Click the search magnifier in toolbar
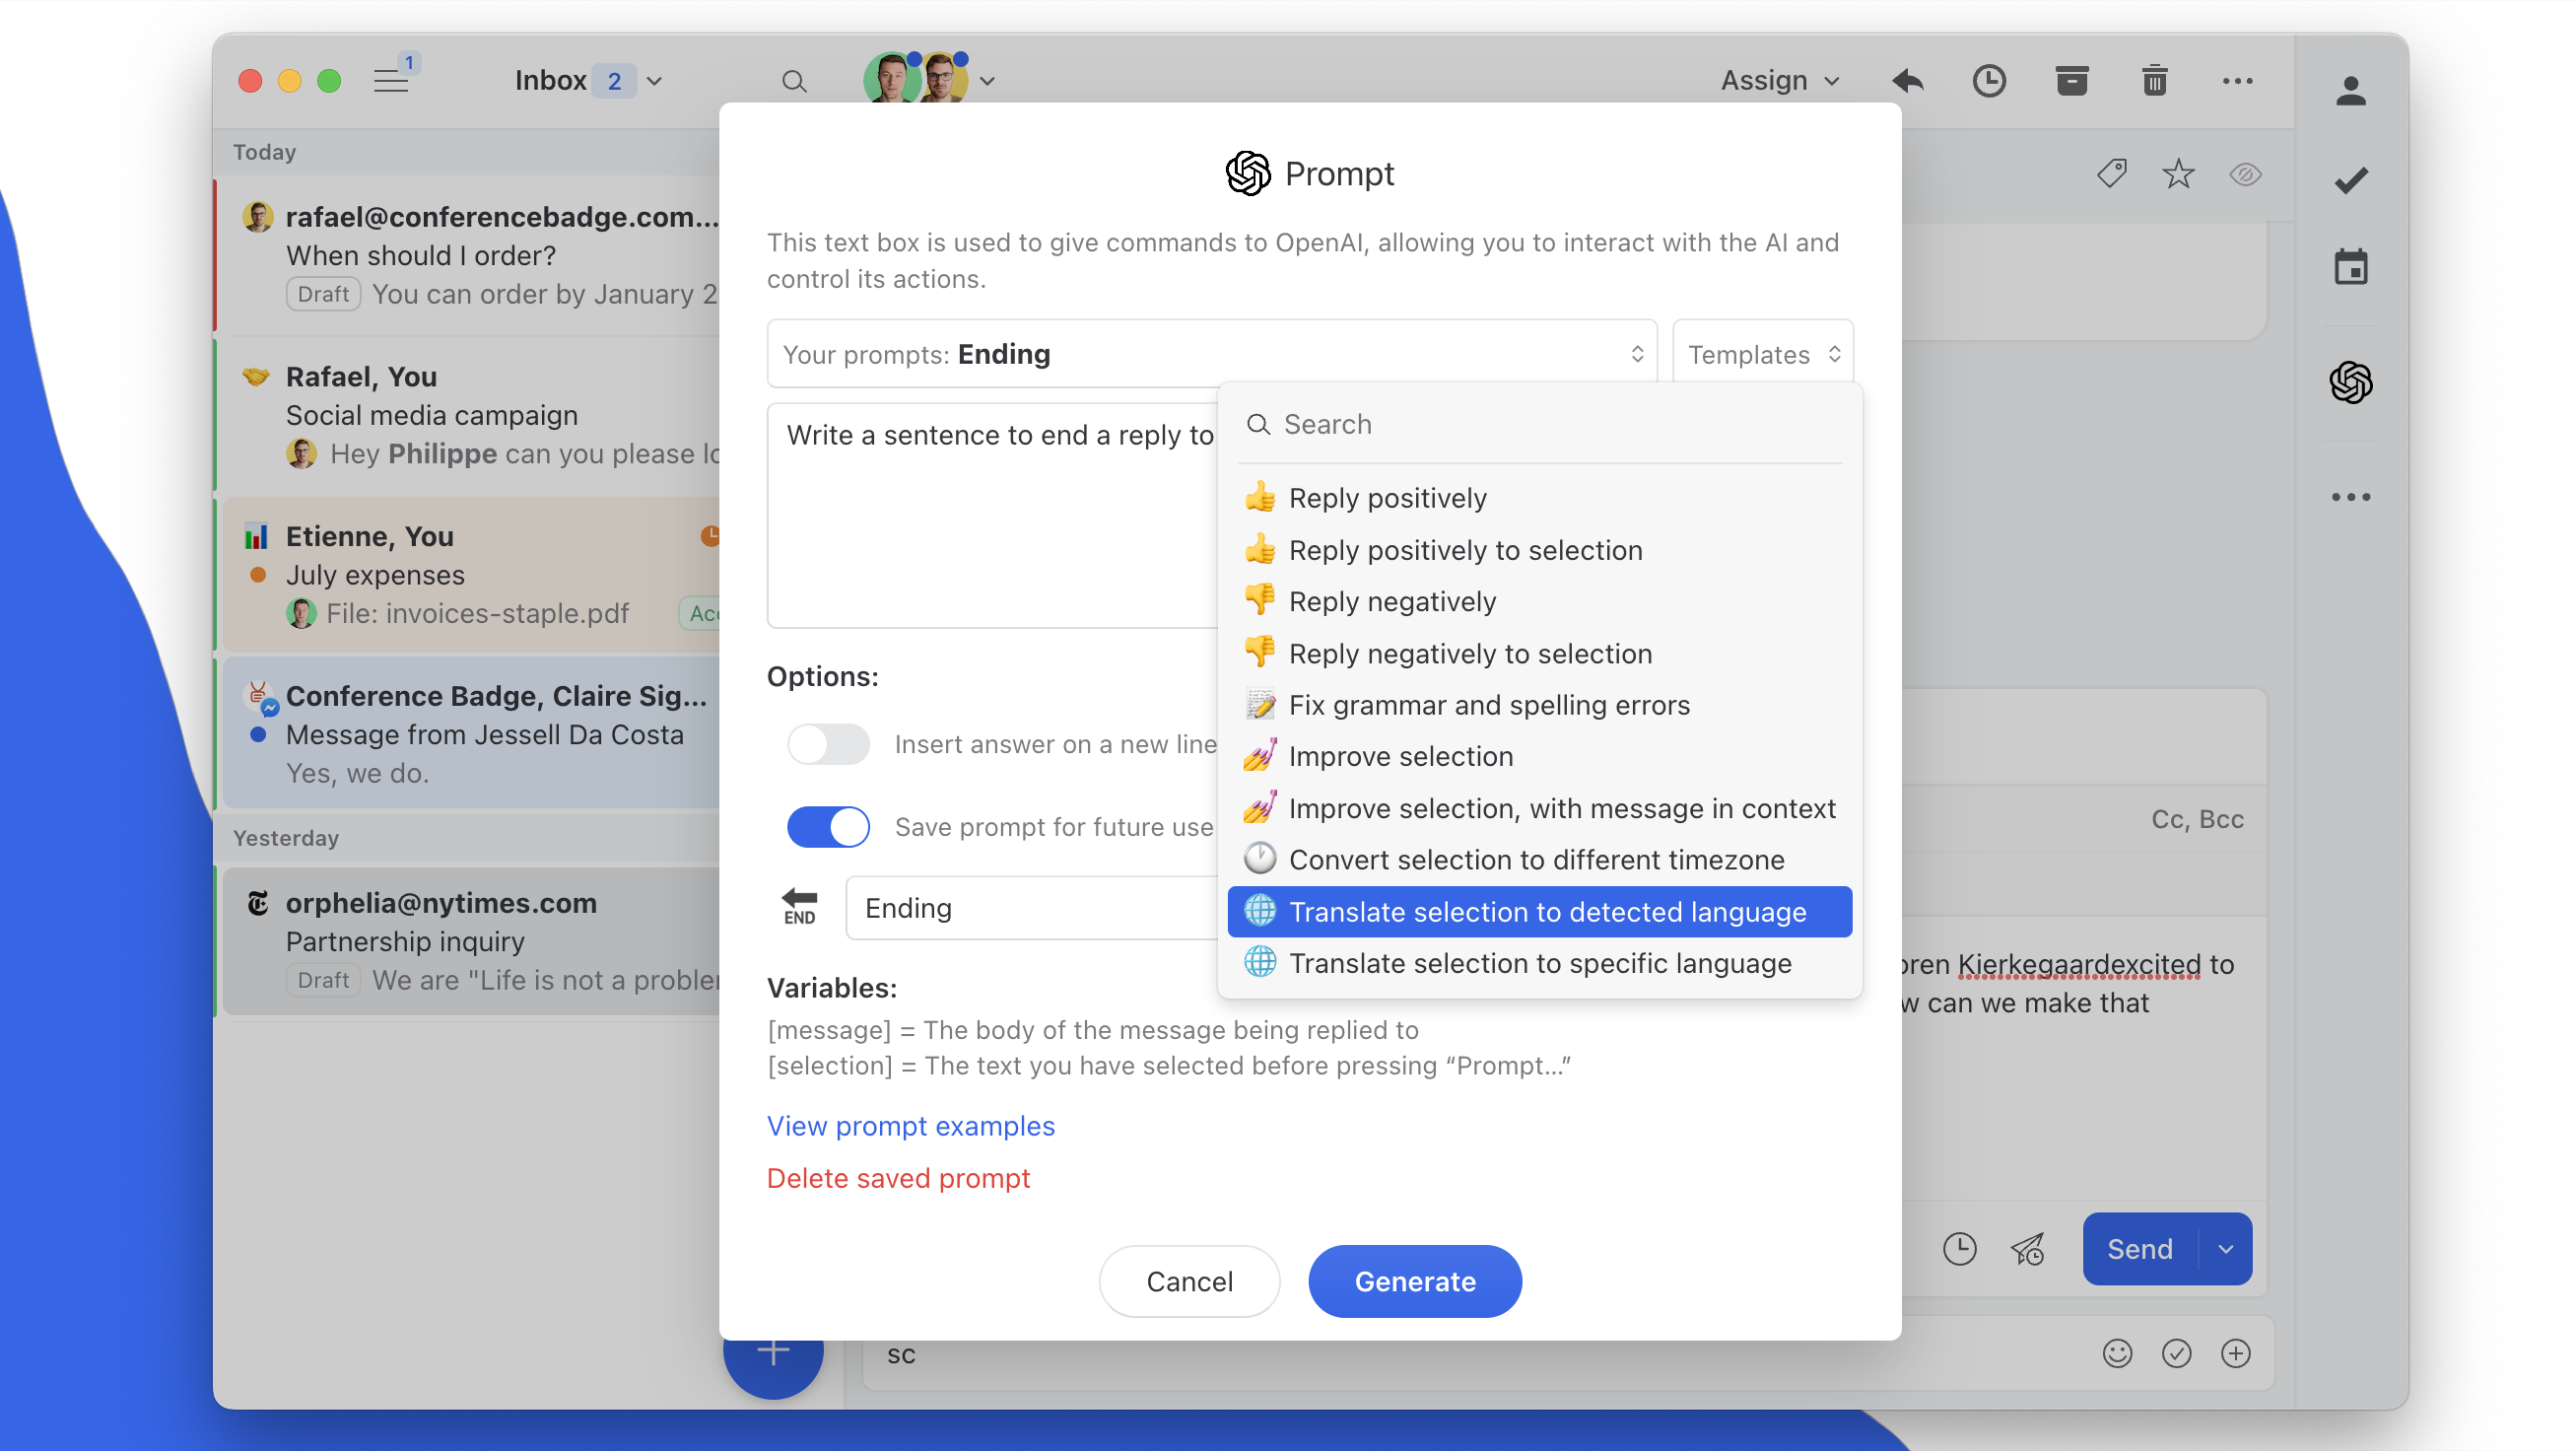Image resolution: width=2576 pixels, height=1451 pixels. coord(793,81)
